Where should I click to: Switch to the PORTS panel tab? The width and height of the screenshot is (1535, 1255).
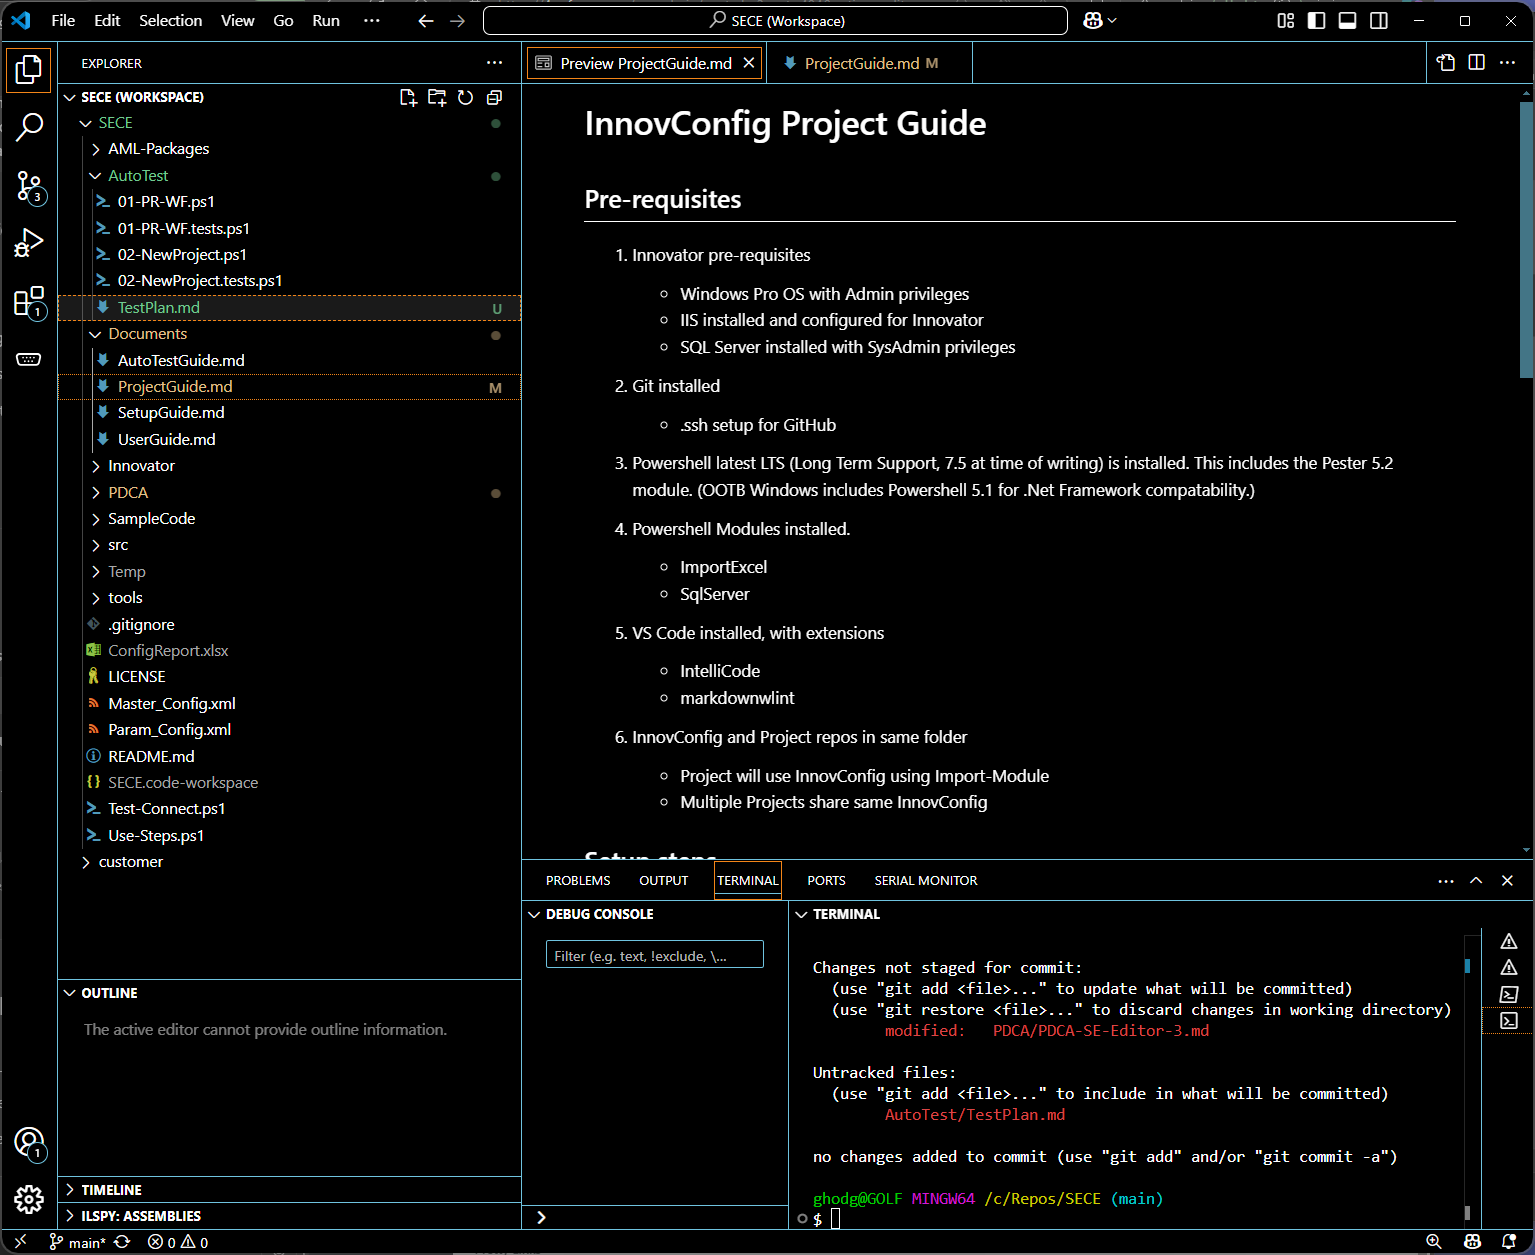click(x=826, y=880)
